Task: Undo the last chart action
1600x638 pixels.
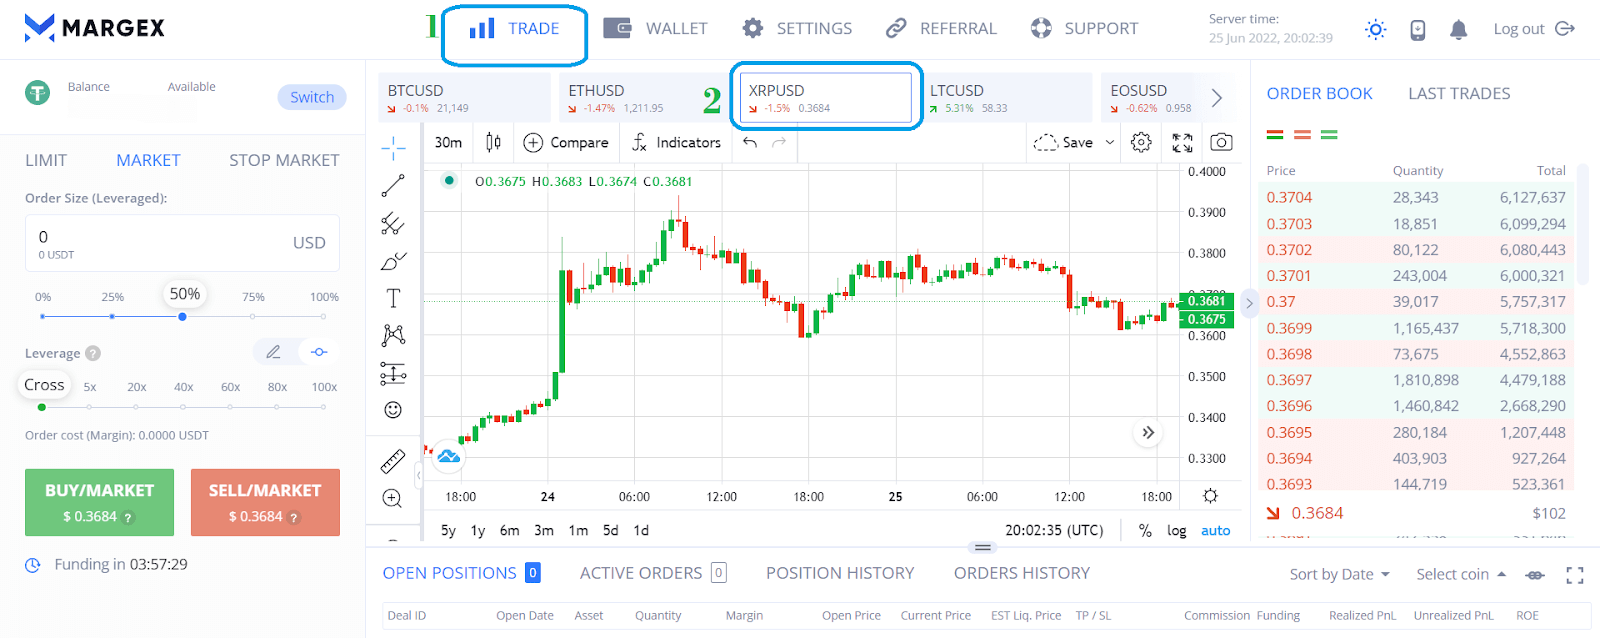Action: coord(750,142)
